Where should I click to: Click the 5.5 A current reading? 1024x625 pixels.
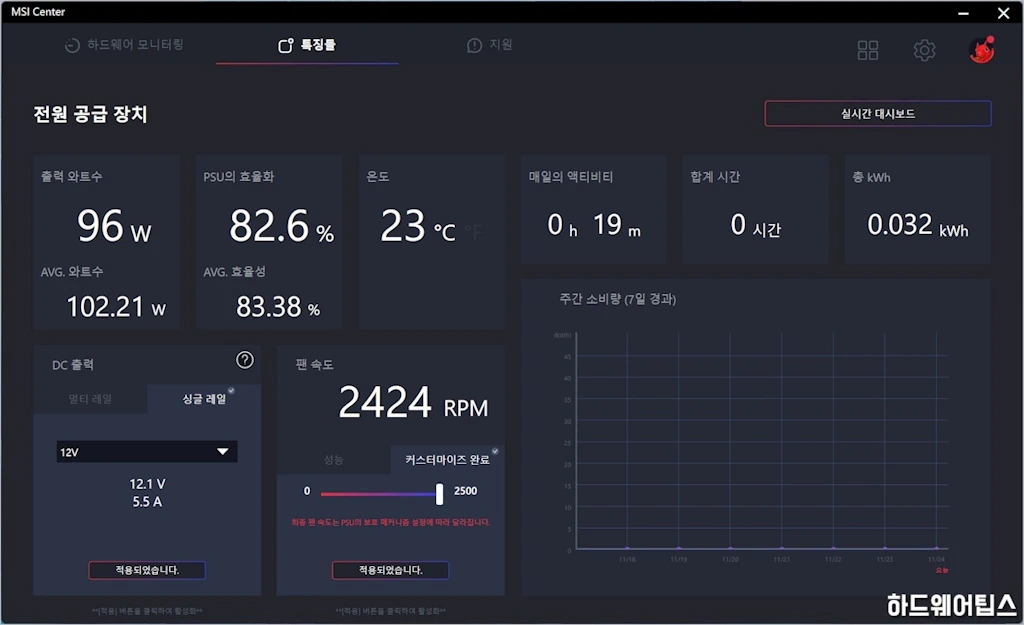click(147, 502)
